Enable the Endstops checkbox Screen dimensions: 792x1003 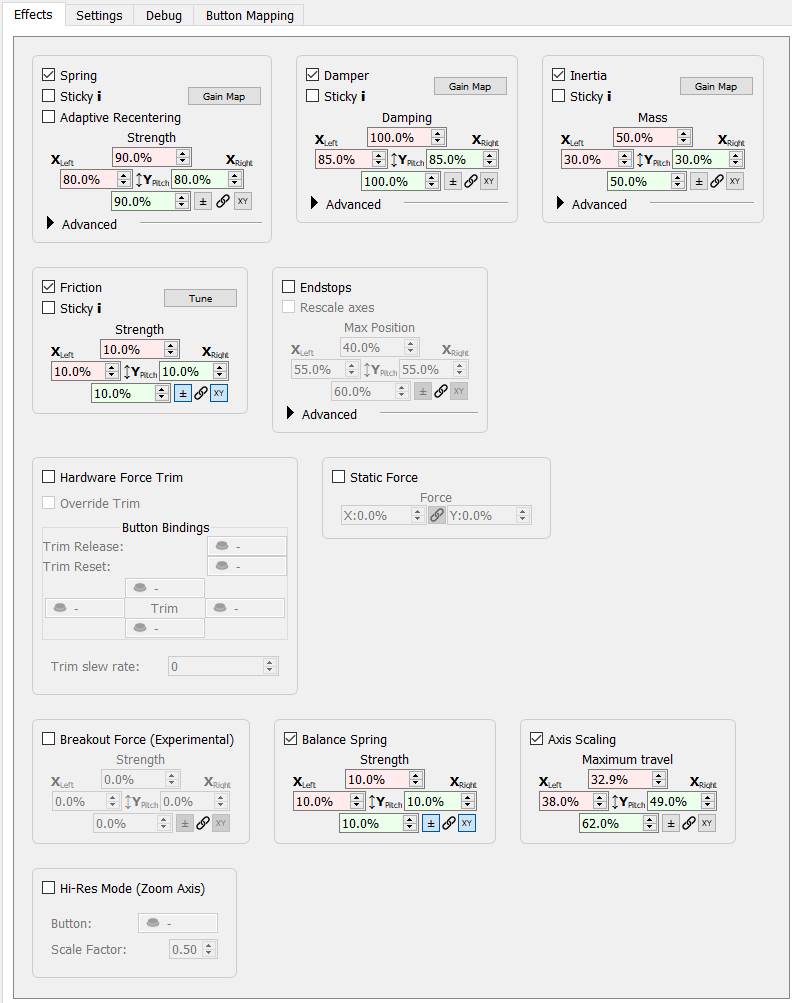coord(289,287)
